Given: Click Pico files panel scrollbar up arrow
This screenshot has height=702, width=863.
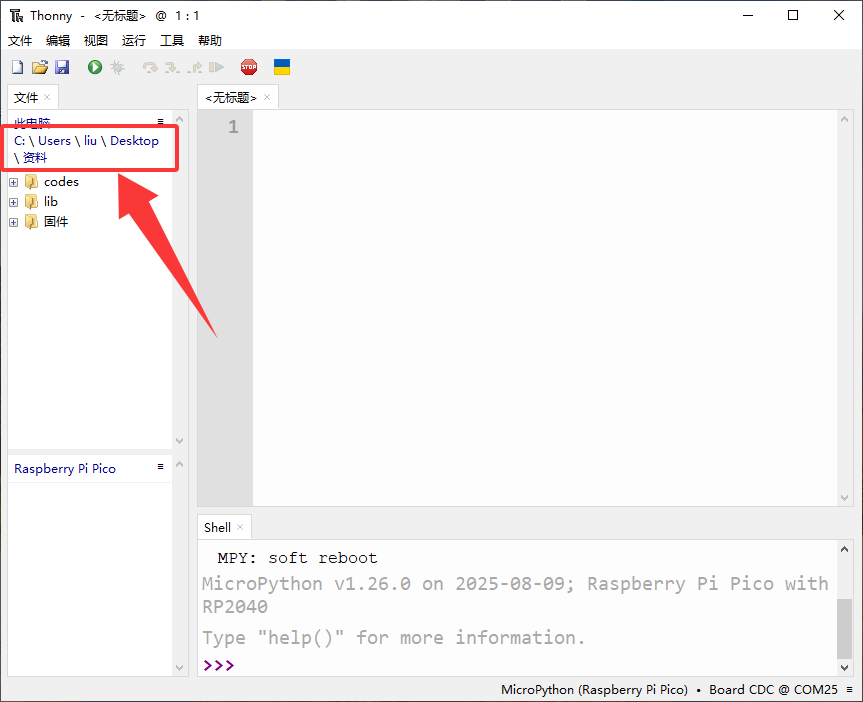Looking at the screenshot, I should (x=179, y=464).
